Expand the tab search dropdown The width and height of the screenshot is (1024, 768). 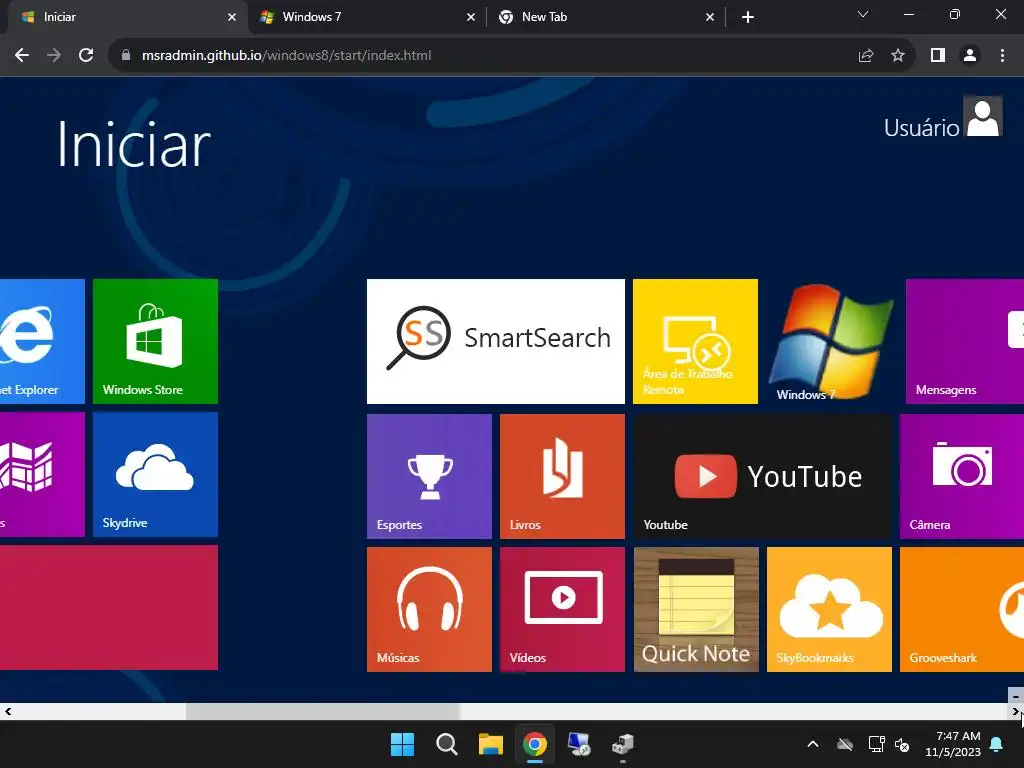click(x=863, y=14)
